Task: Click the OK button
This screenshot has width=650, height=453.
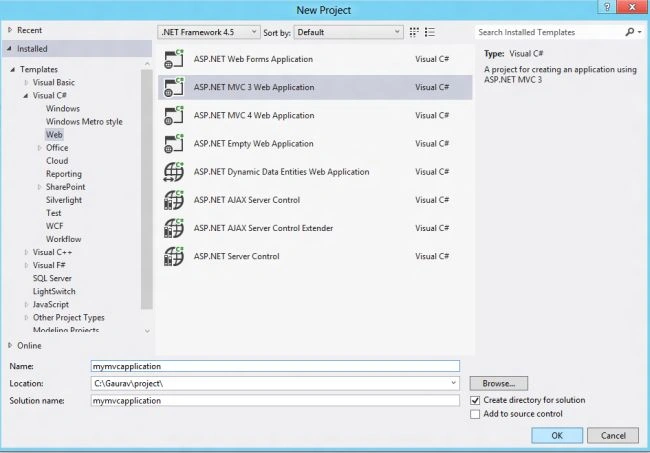Action: (557, 436)
